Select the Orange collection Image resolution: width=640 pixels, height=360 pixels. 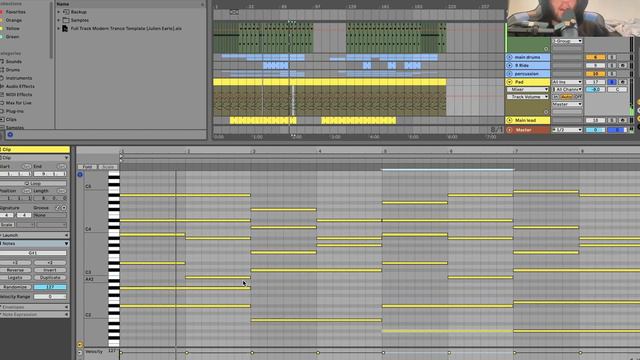pyautogui.click(x=14, y=20)
